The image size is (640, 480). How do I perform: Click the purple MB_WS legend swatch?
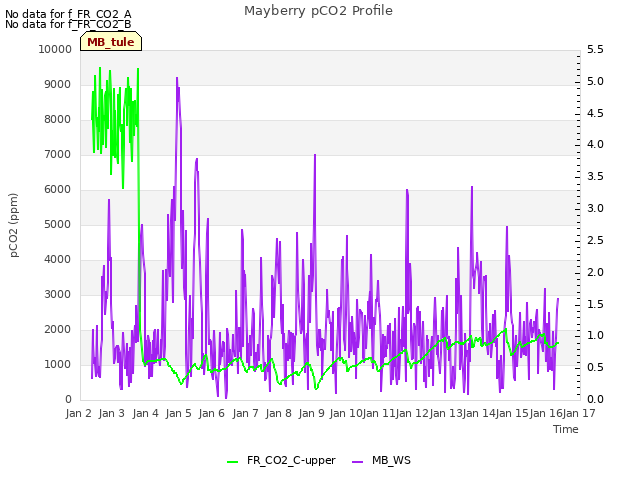point(357,462)
